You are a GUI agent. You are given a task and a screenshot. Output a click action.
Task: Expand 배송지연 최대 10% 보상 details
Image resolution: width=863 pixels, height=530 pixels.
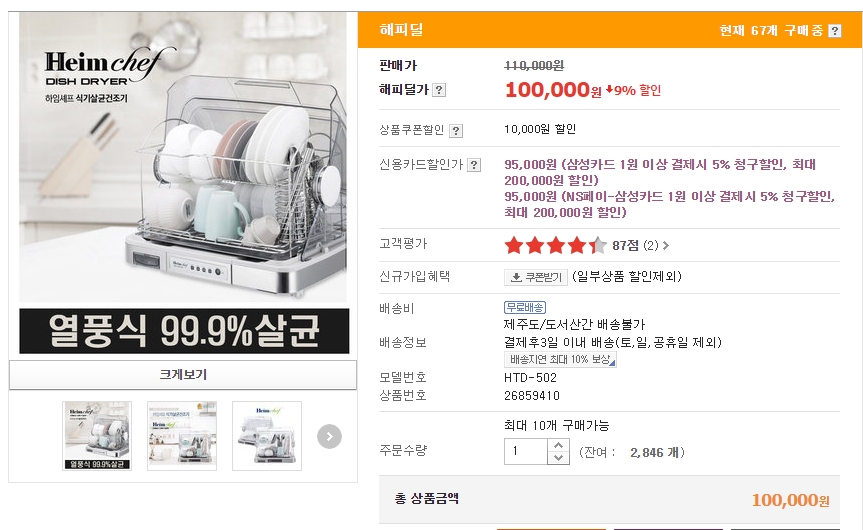pos(560,359)
